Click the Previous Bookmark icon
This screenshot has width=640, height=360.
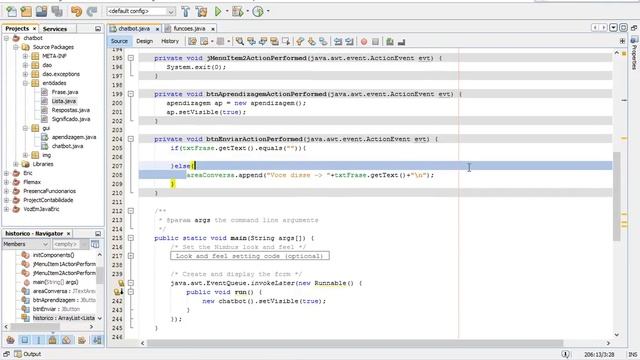click(x=300, y=41)
